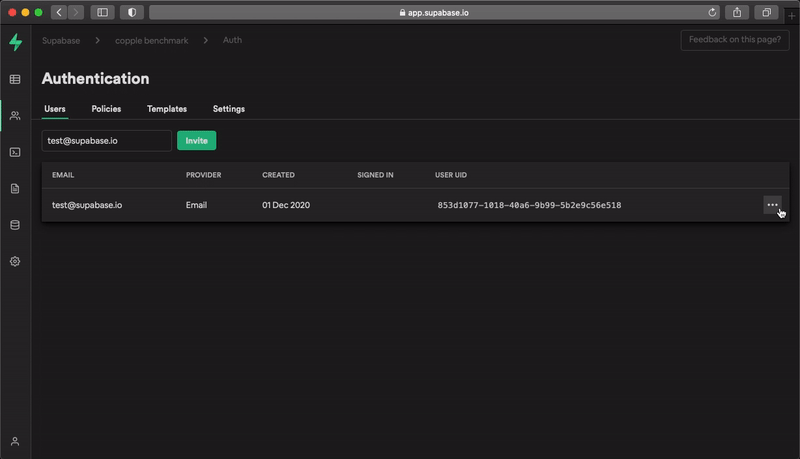This screenshot has width=800, height=459.
Task: Toggle the Safari sidebar button
Action: tap(102, 12)
